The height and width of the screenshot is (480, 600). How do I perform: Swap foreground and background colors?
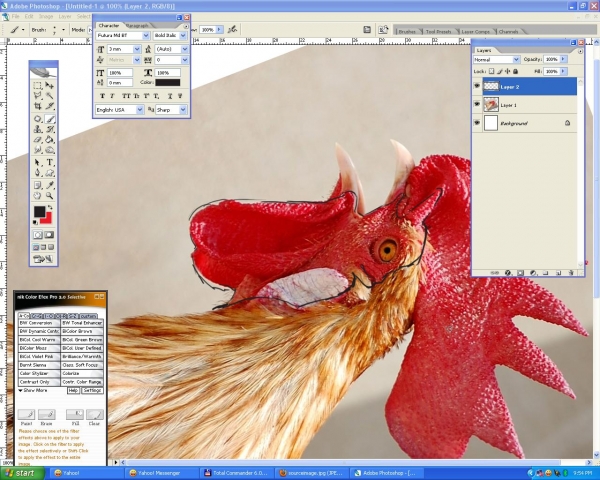(50, 207)
